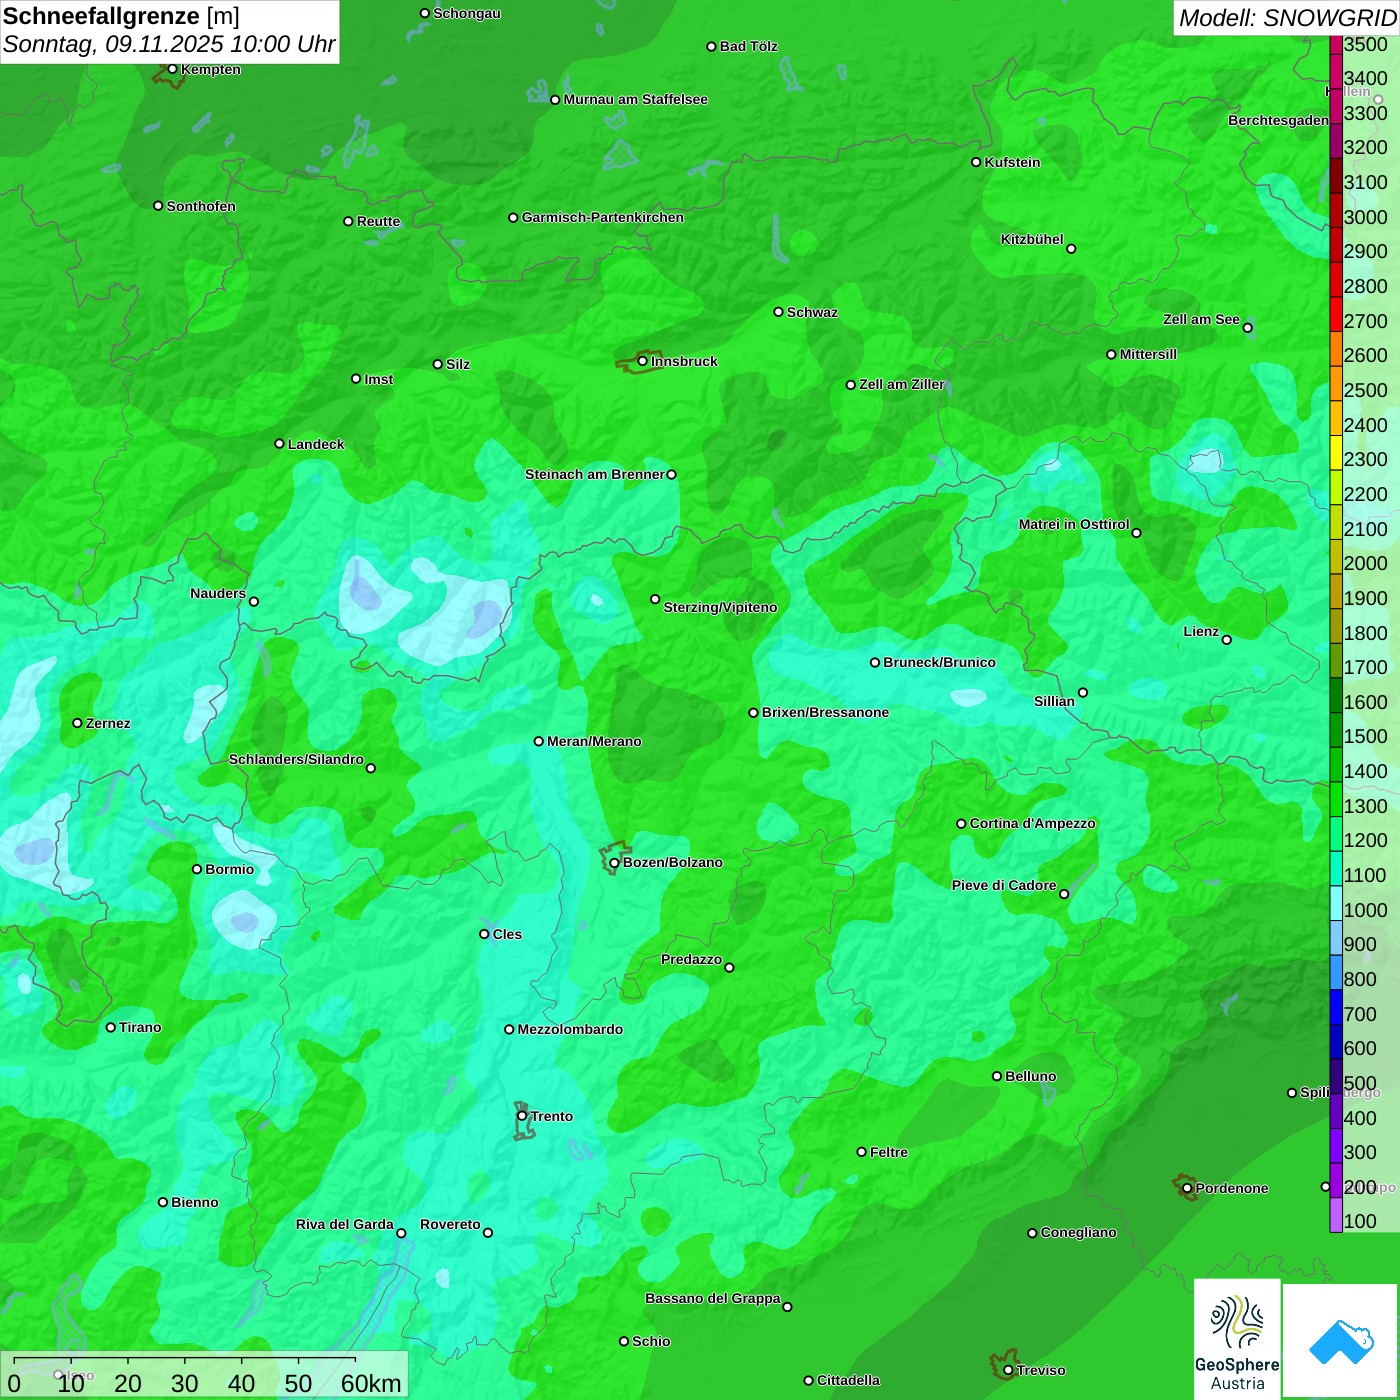Click the 'Sonthofen' label
The image size is (1400, 1400).
(x=201, y=206)
